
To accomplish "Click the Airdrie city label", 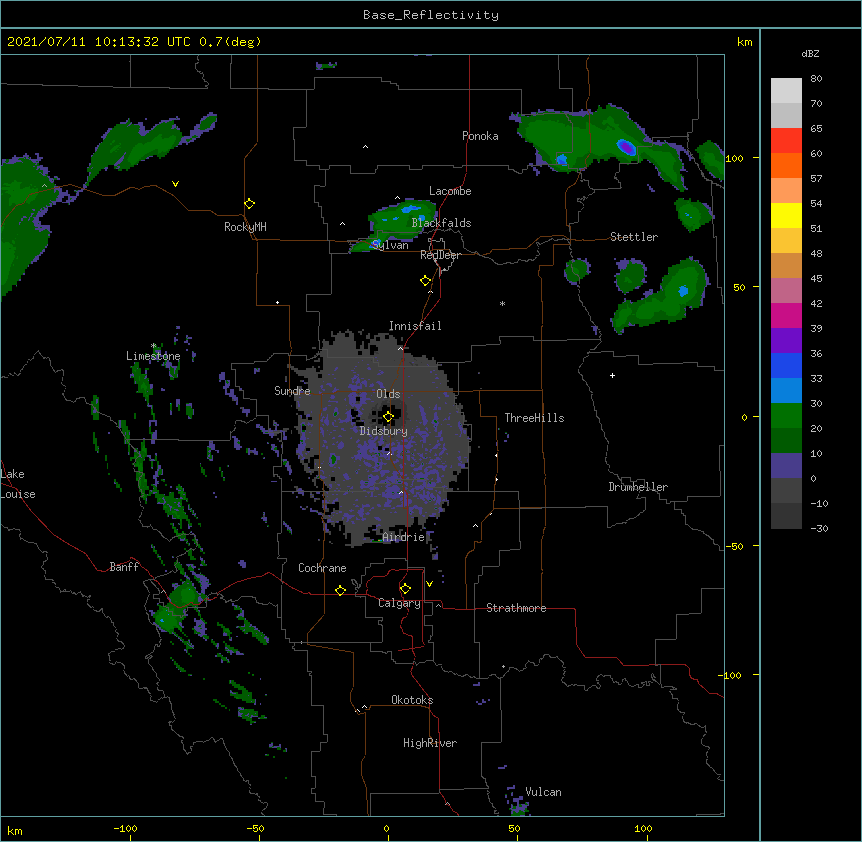I will 404,537.
